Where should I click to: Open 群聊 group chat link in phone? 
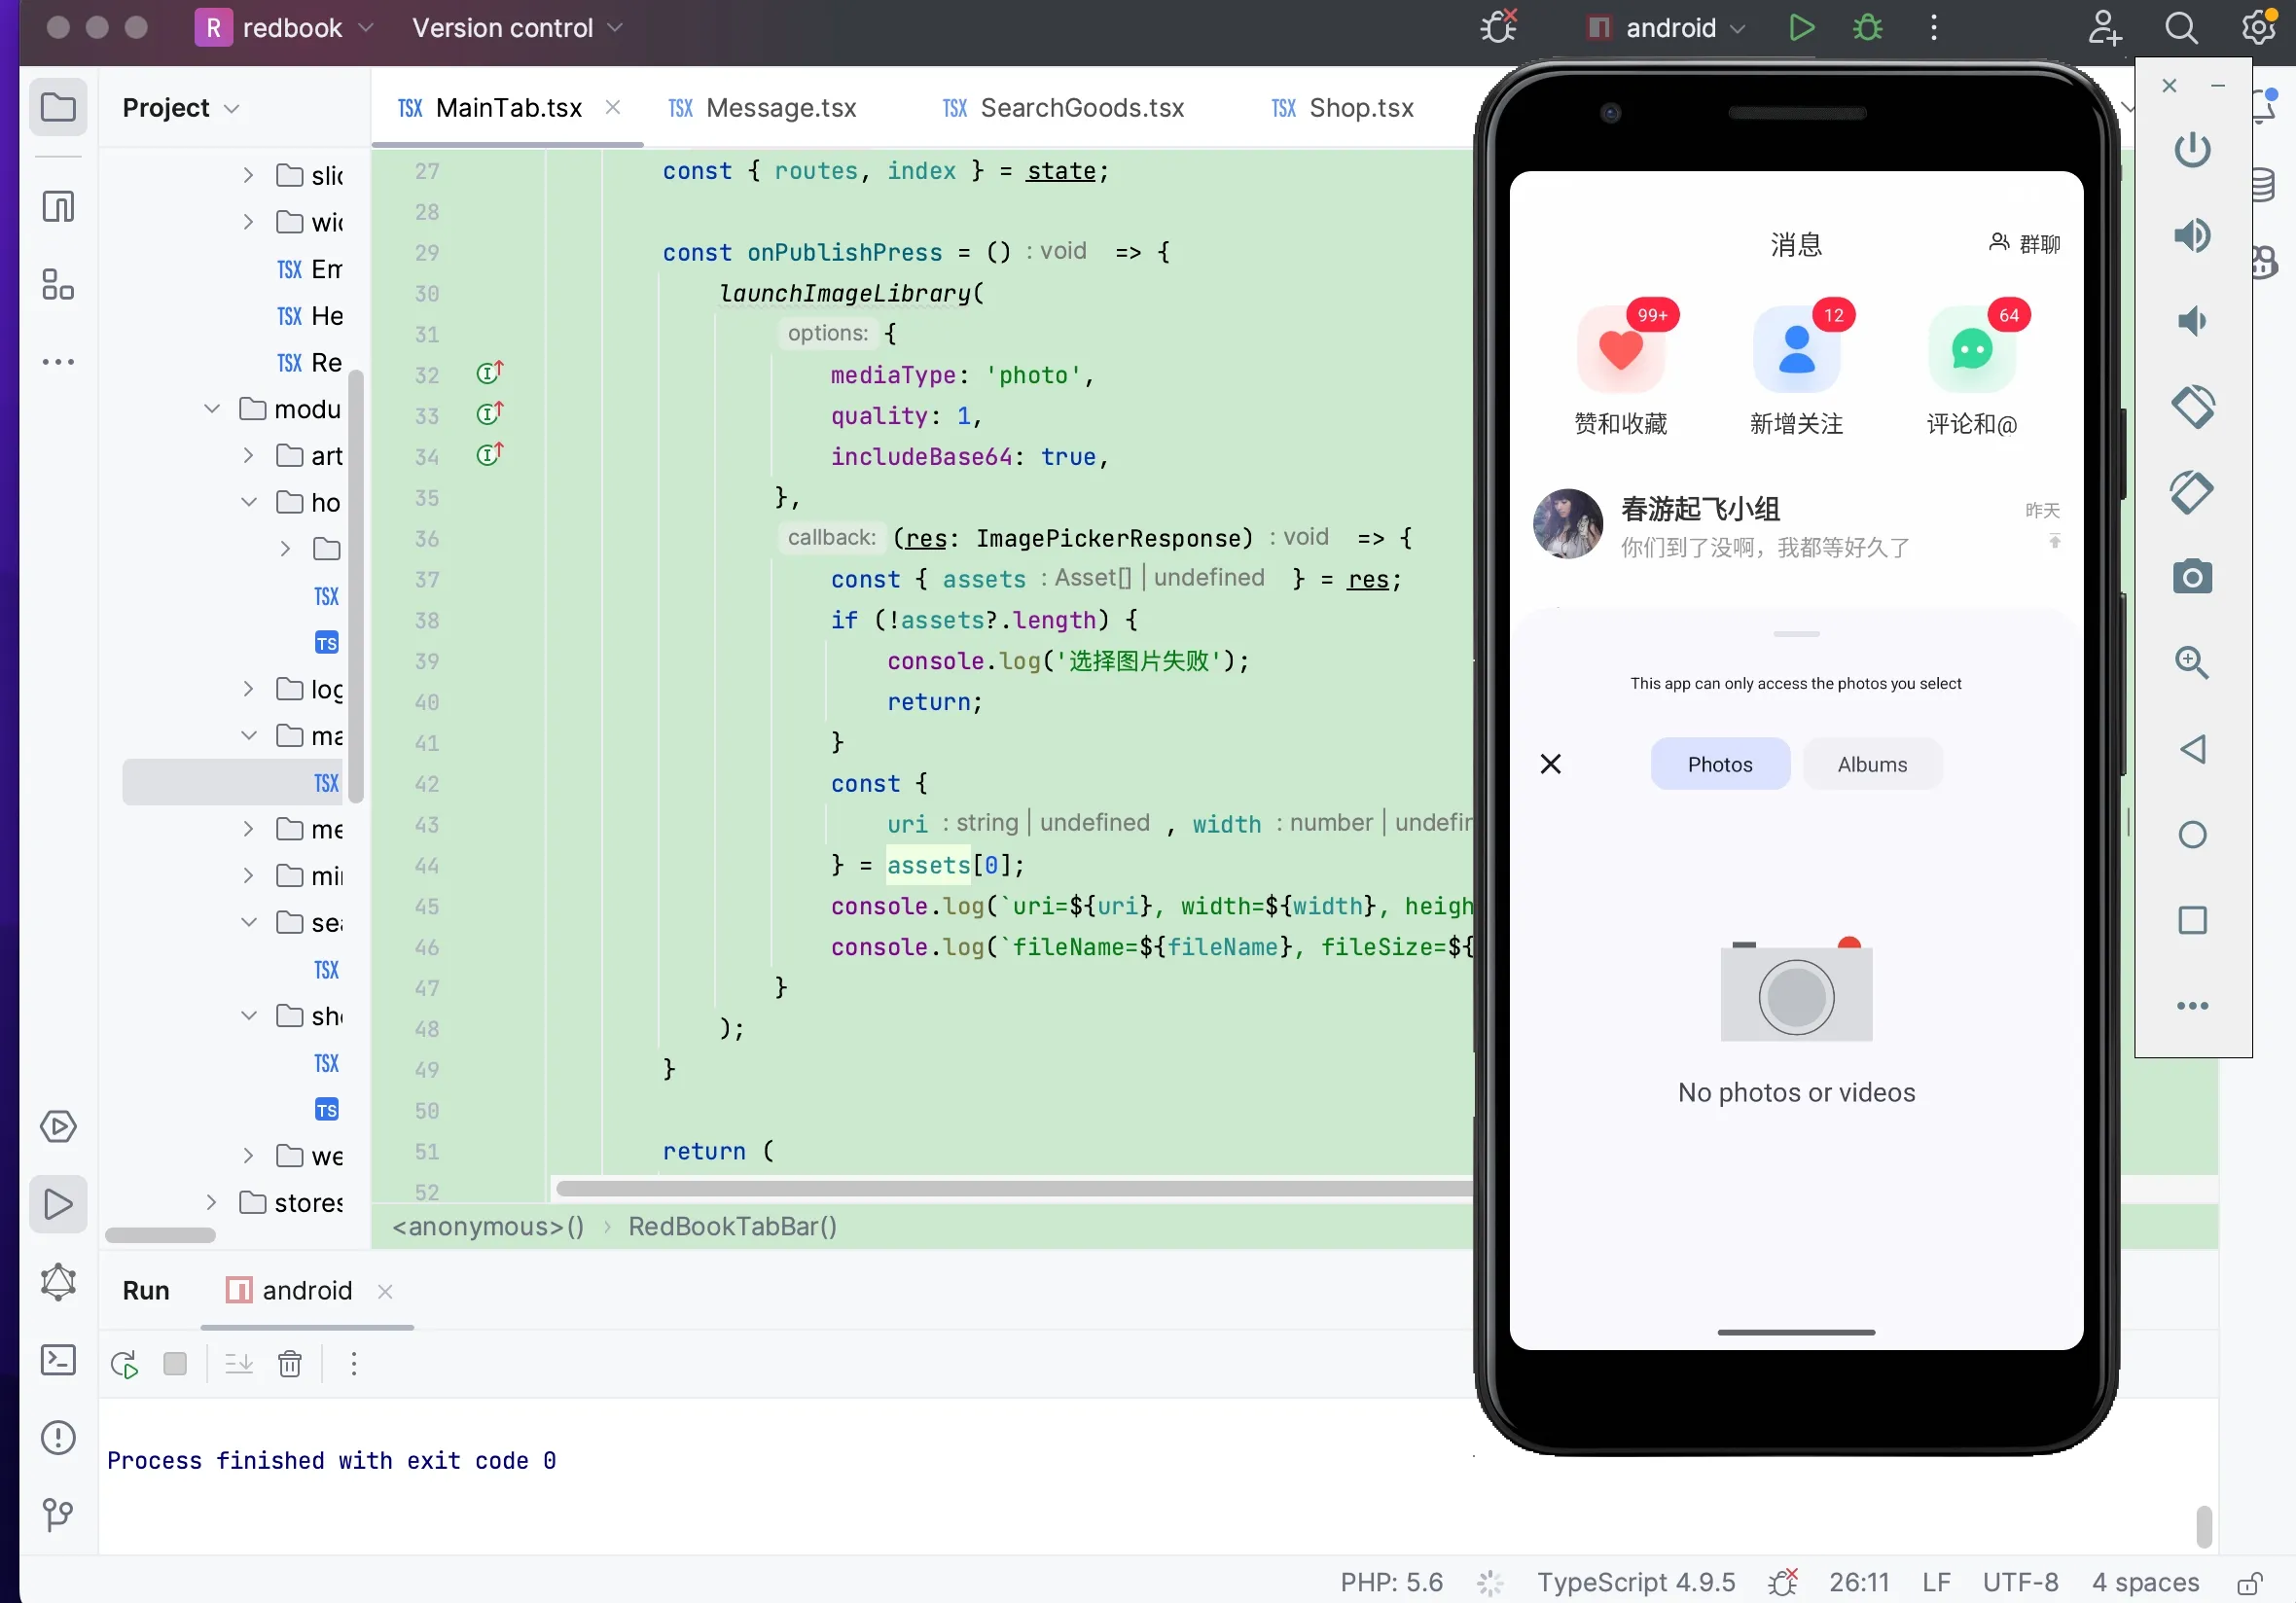pyautogui.click(x=2024, y=243)
